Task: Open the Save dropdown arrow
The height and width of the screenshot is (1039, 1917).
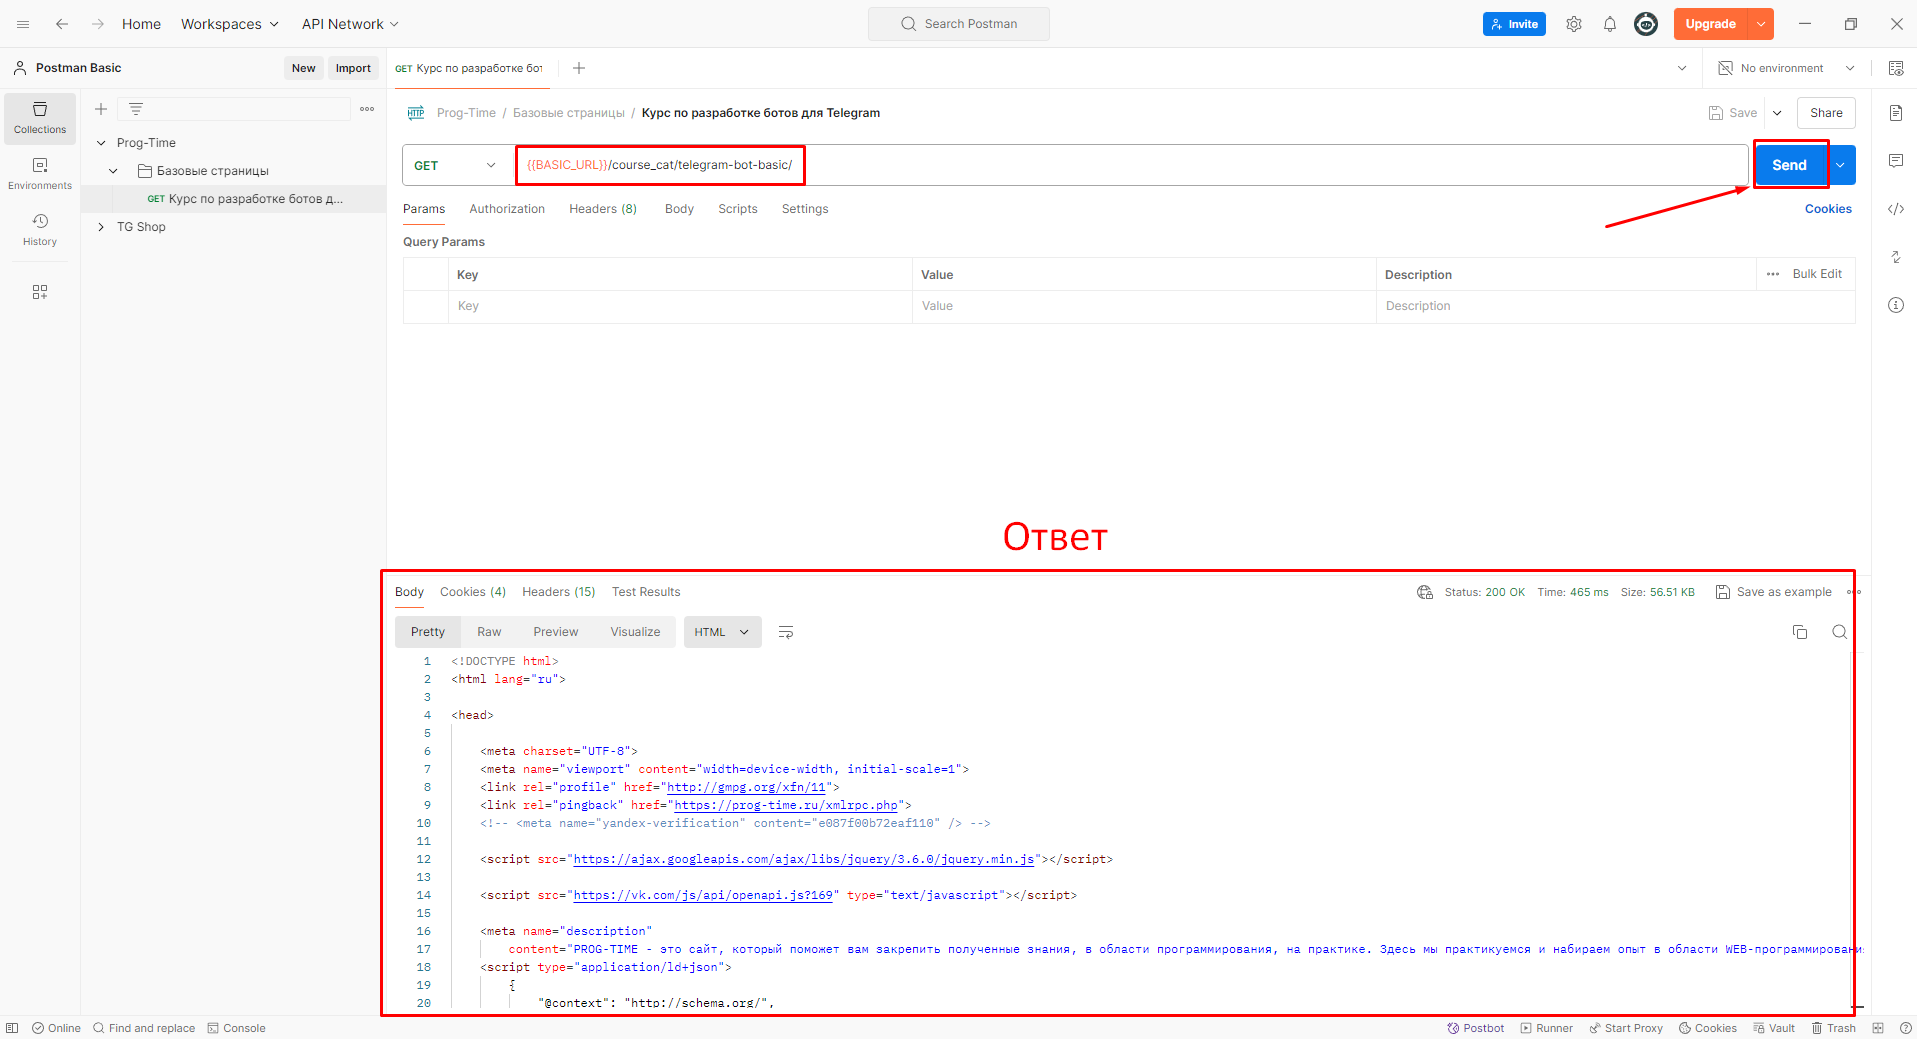Action: 1777,113
